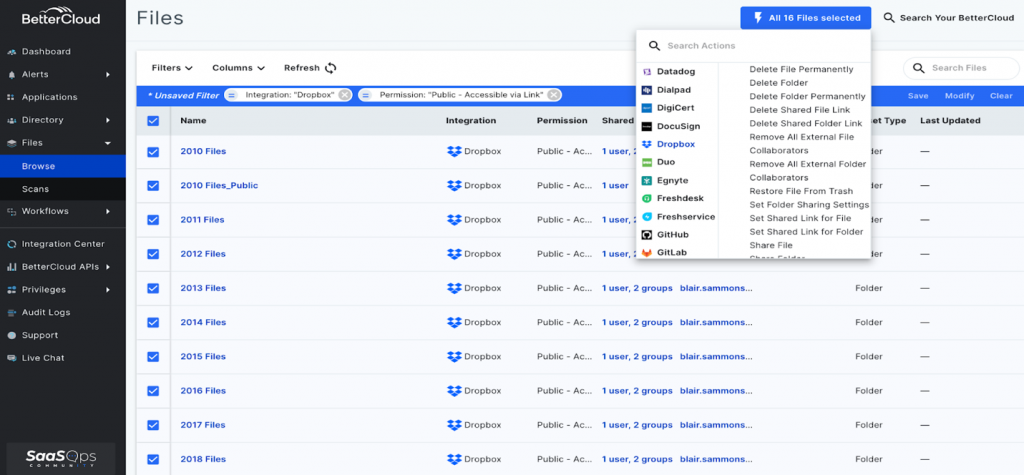Click the Egnyte integration icon
The width and height of the screenshot is (1024, 475).
[x=647, y=180]
